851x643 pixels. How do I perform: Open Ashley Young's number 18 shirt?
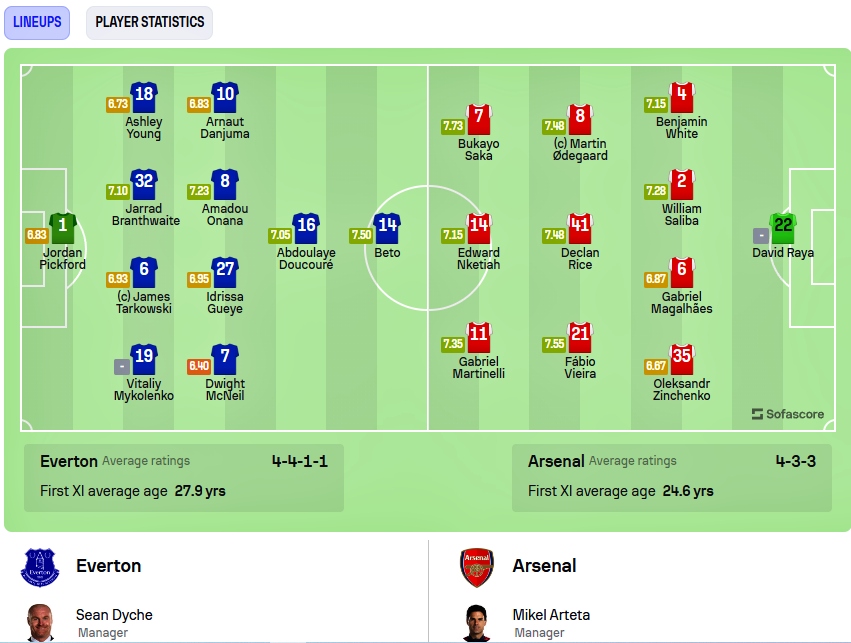(x=144, y=98)
